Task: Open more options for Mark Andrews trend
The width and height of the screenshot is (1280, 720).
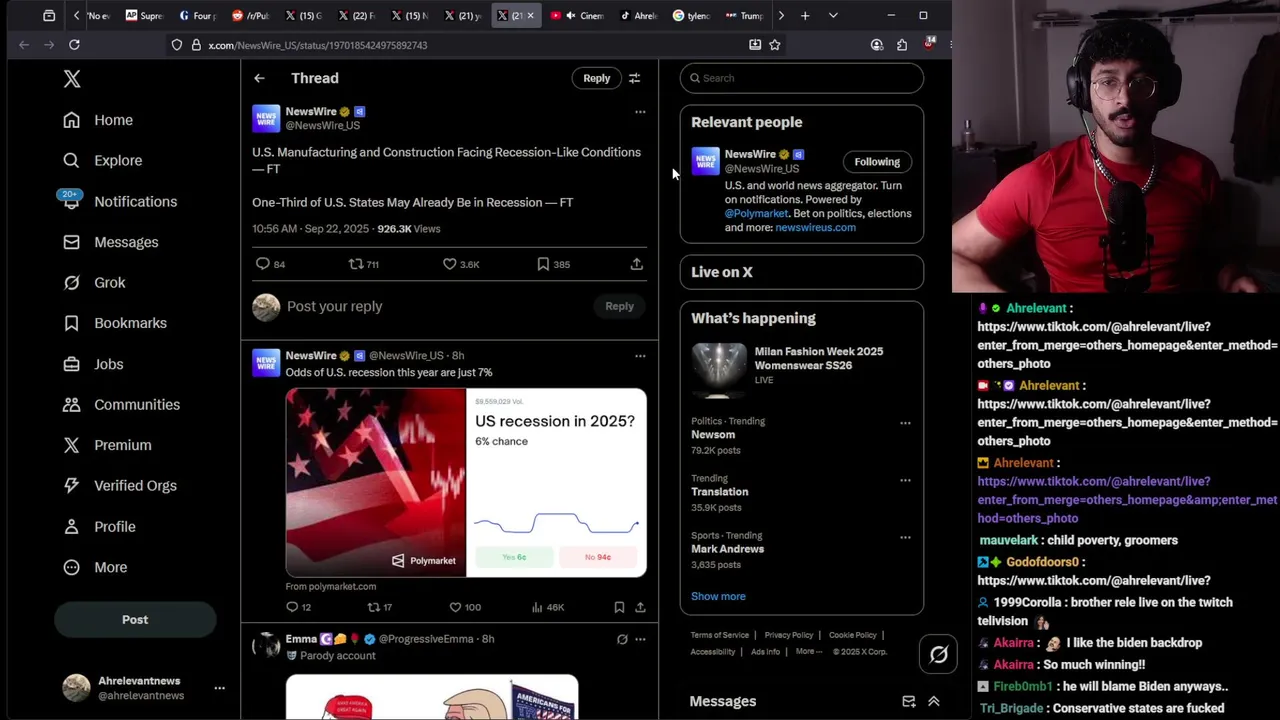Action: [x=905, y=537]
